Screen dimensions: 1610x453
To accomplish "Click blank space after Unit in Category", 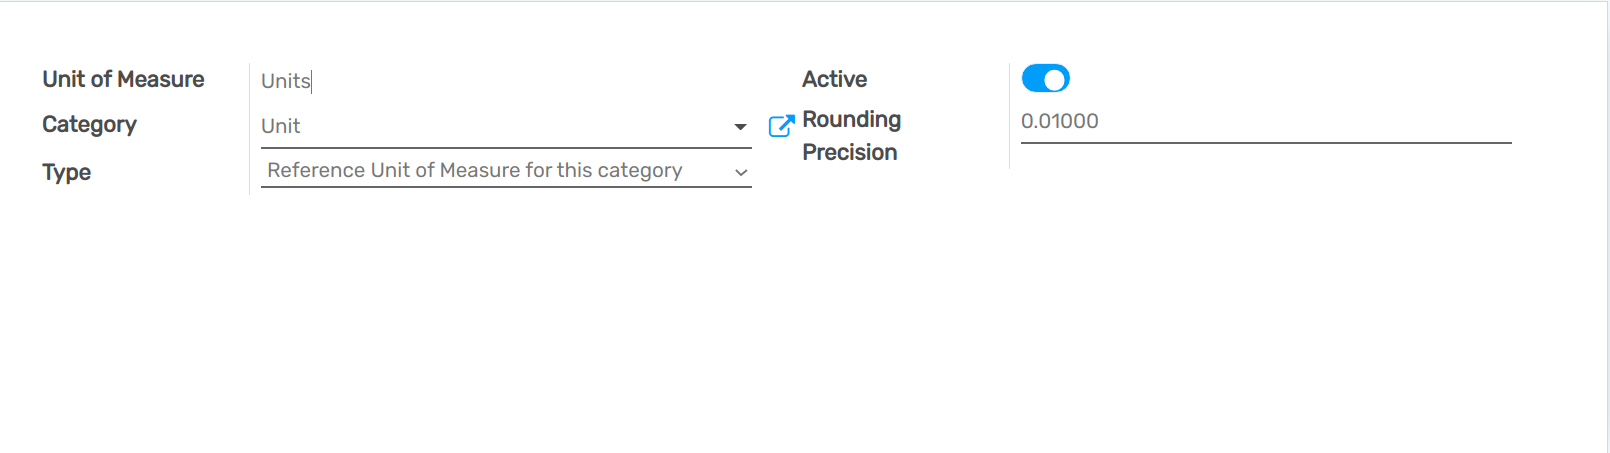I will coord(500,127).
